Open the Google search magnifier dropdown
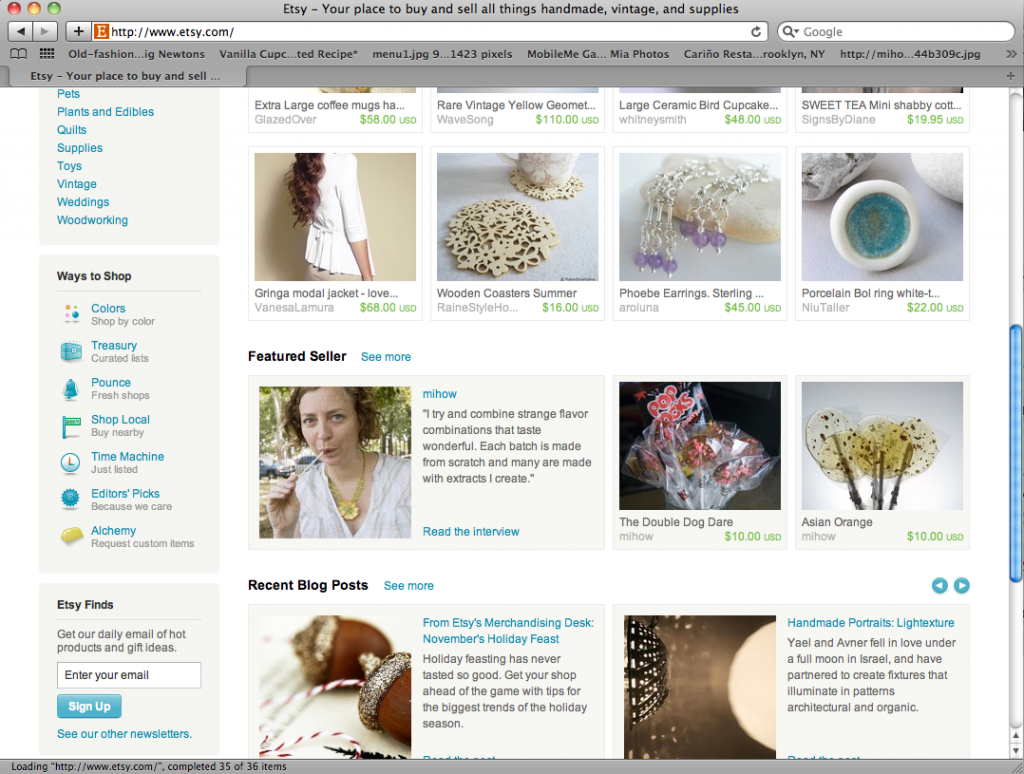The width and height of the screenshot is (1024, 774). pyautogui.click(x=790, y=31)
